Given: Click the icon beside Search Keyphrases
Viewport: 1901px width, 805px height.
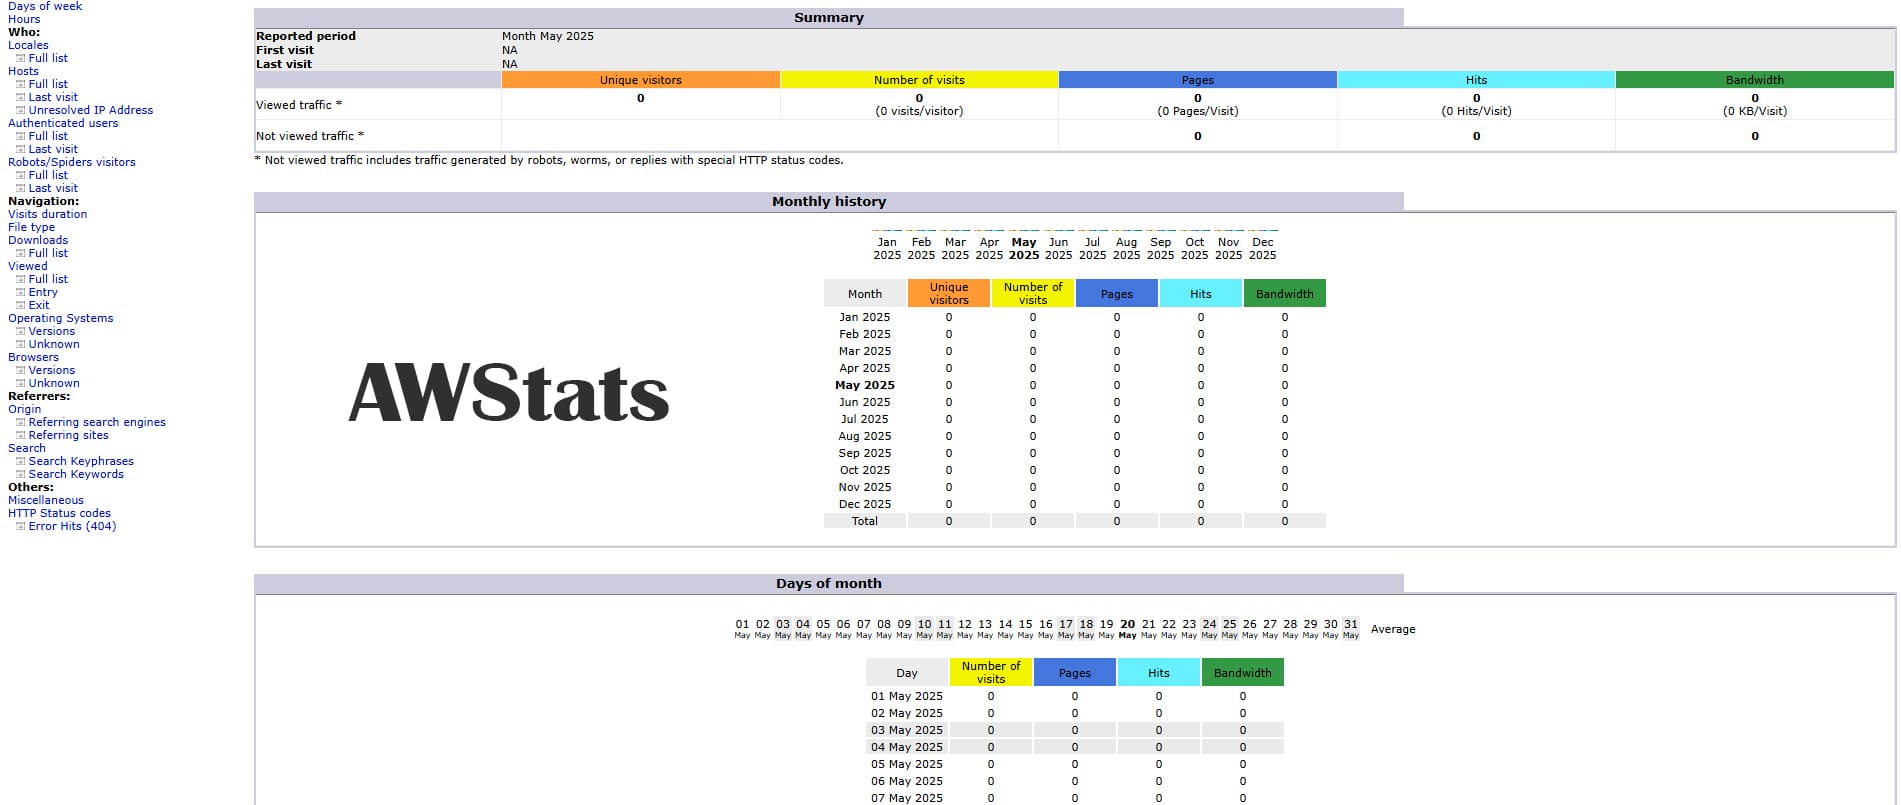Looking at the screenshot, I should pos(20,462).
